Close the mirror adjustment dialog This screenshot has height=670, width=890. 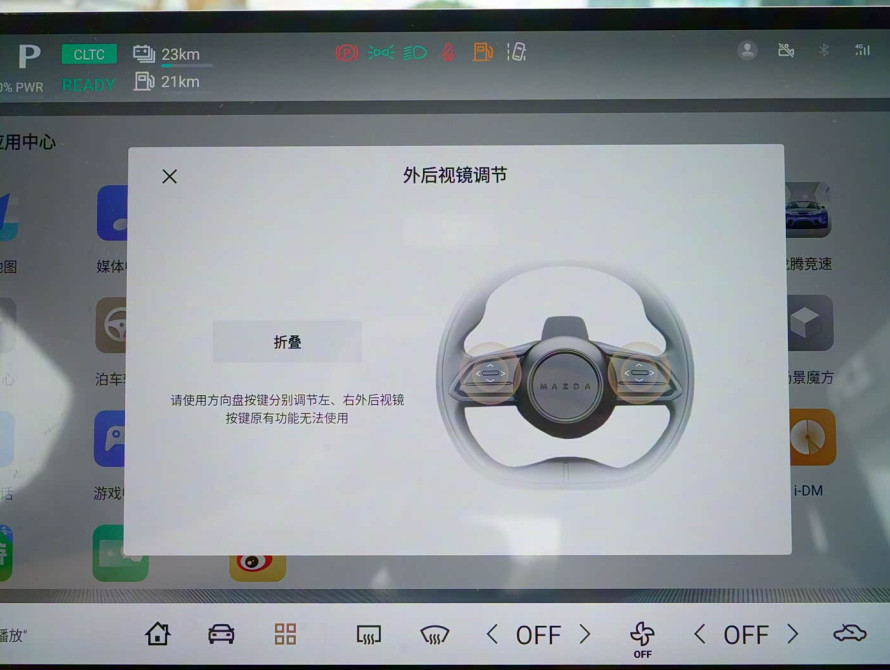(x=169, y=176)
